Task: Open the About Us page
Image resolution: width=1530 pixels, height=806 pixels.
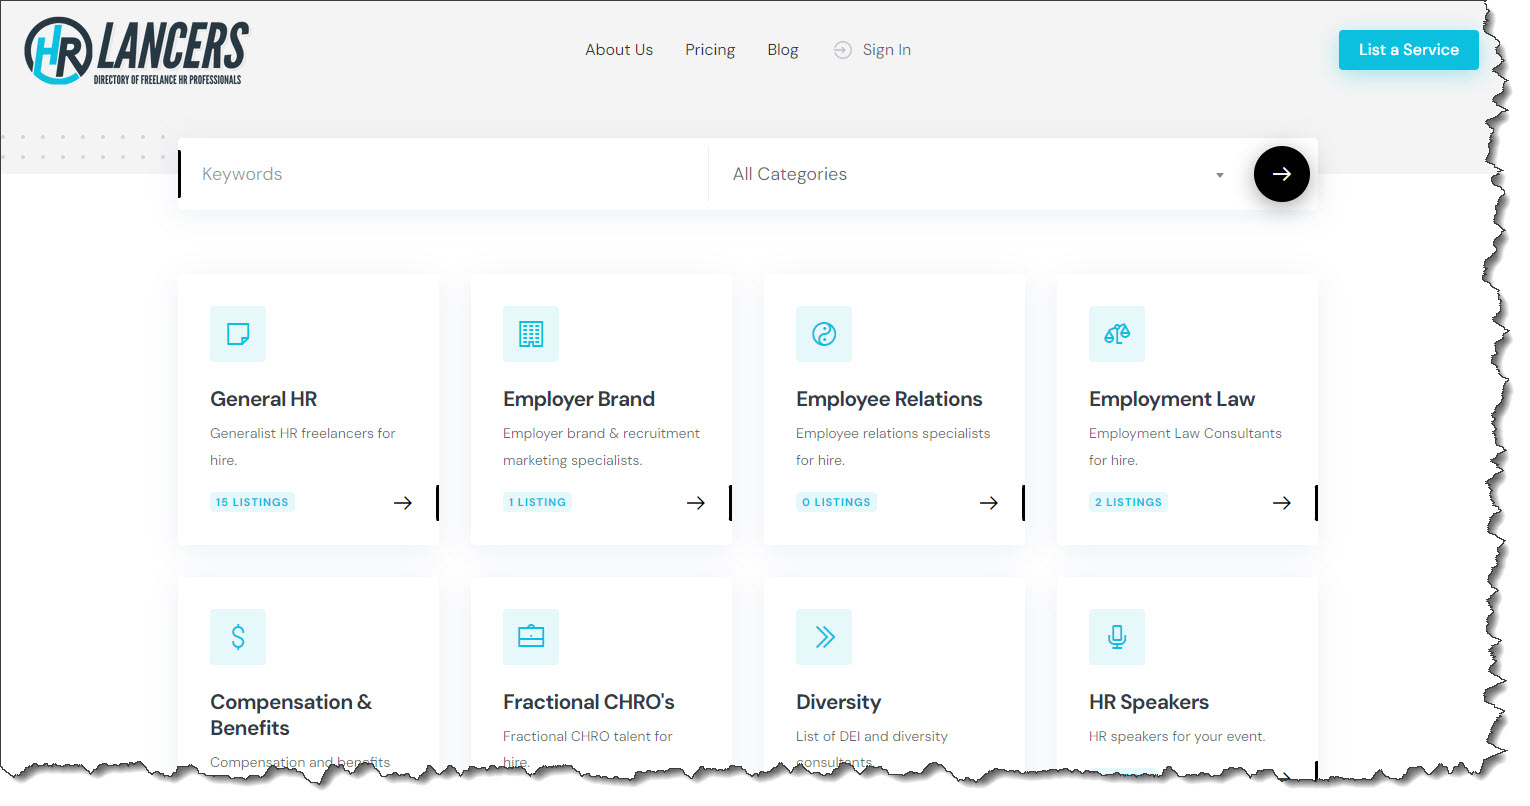Action: (619, 49)
